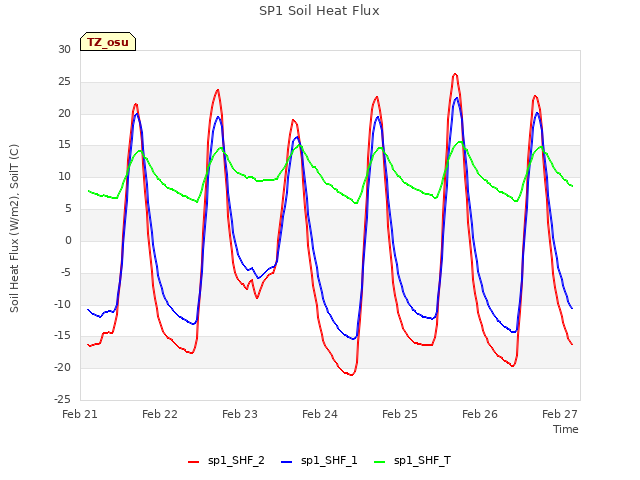Viewport: 640px width, 480px height.
Task: Click the Feb 26 x-axis label
Action: pyautogui.click(x=480, y=414)
